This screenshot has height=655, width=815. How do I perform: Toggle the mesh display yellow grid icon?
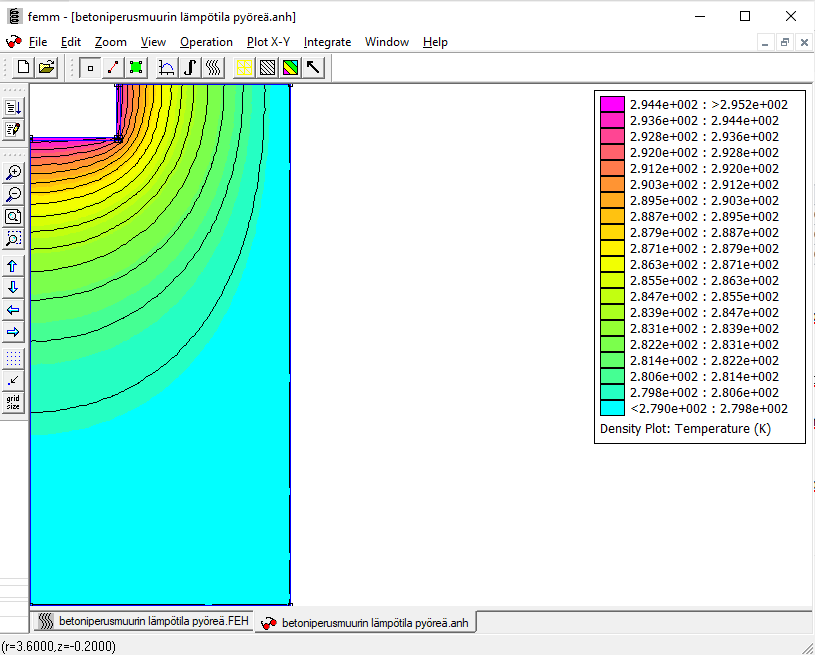pos(244,68)
